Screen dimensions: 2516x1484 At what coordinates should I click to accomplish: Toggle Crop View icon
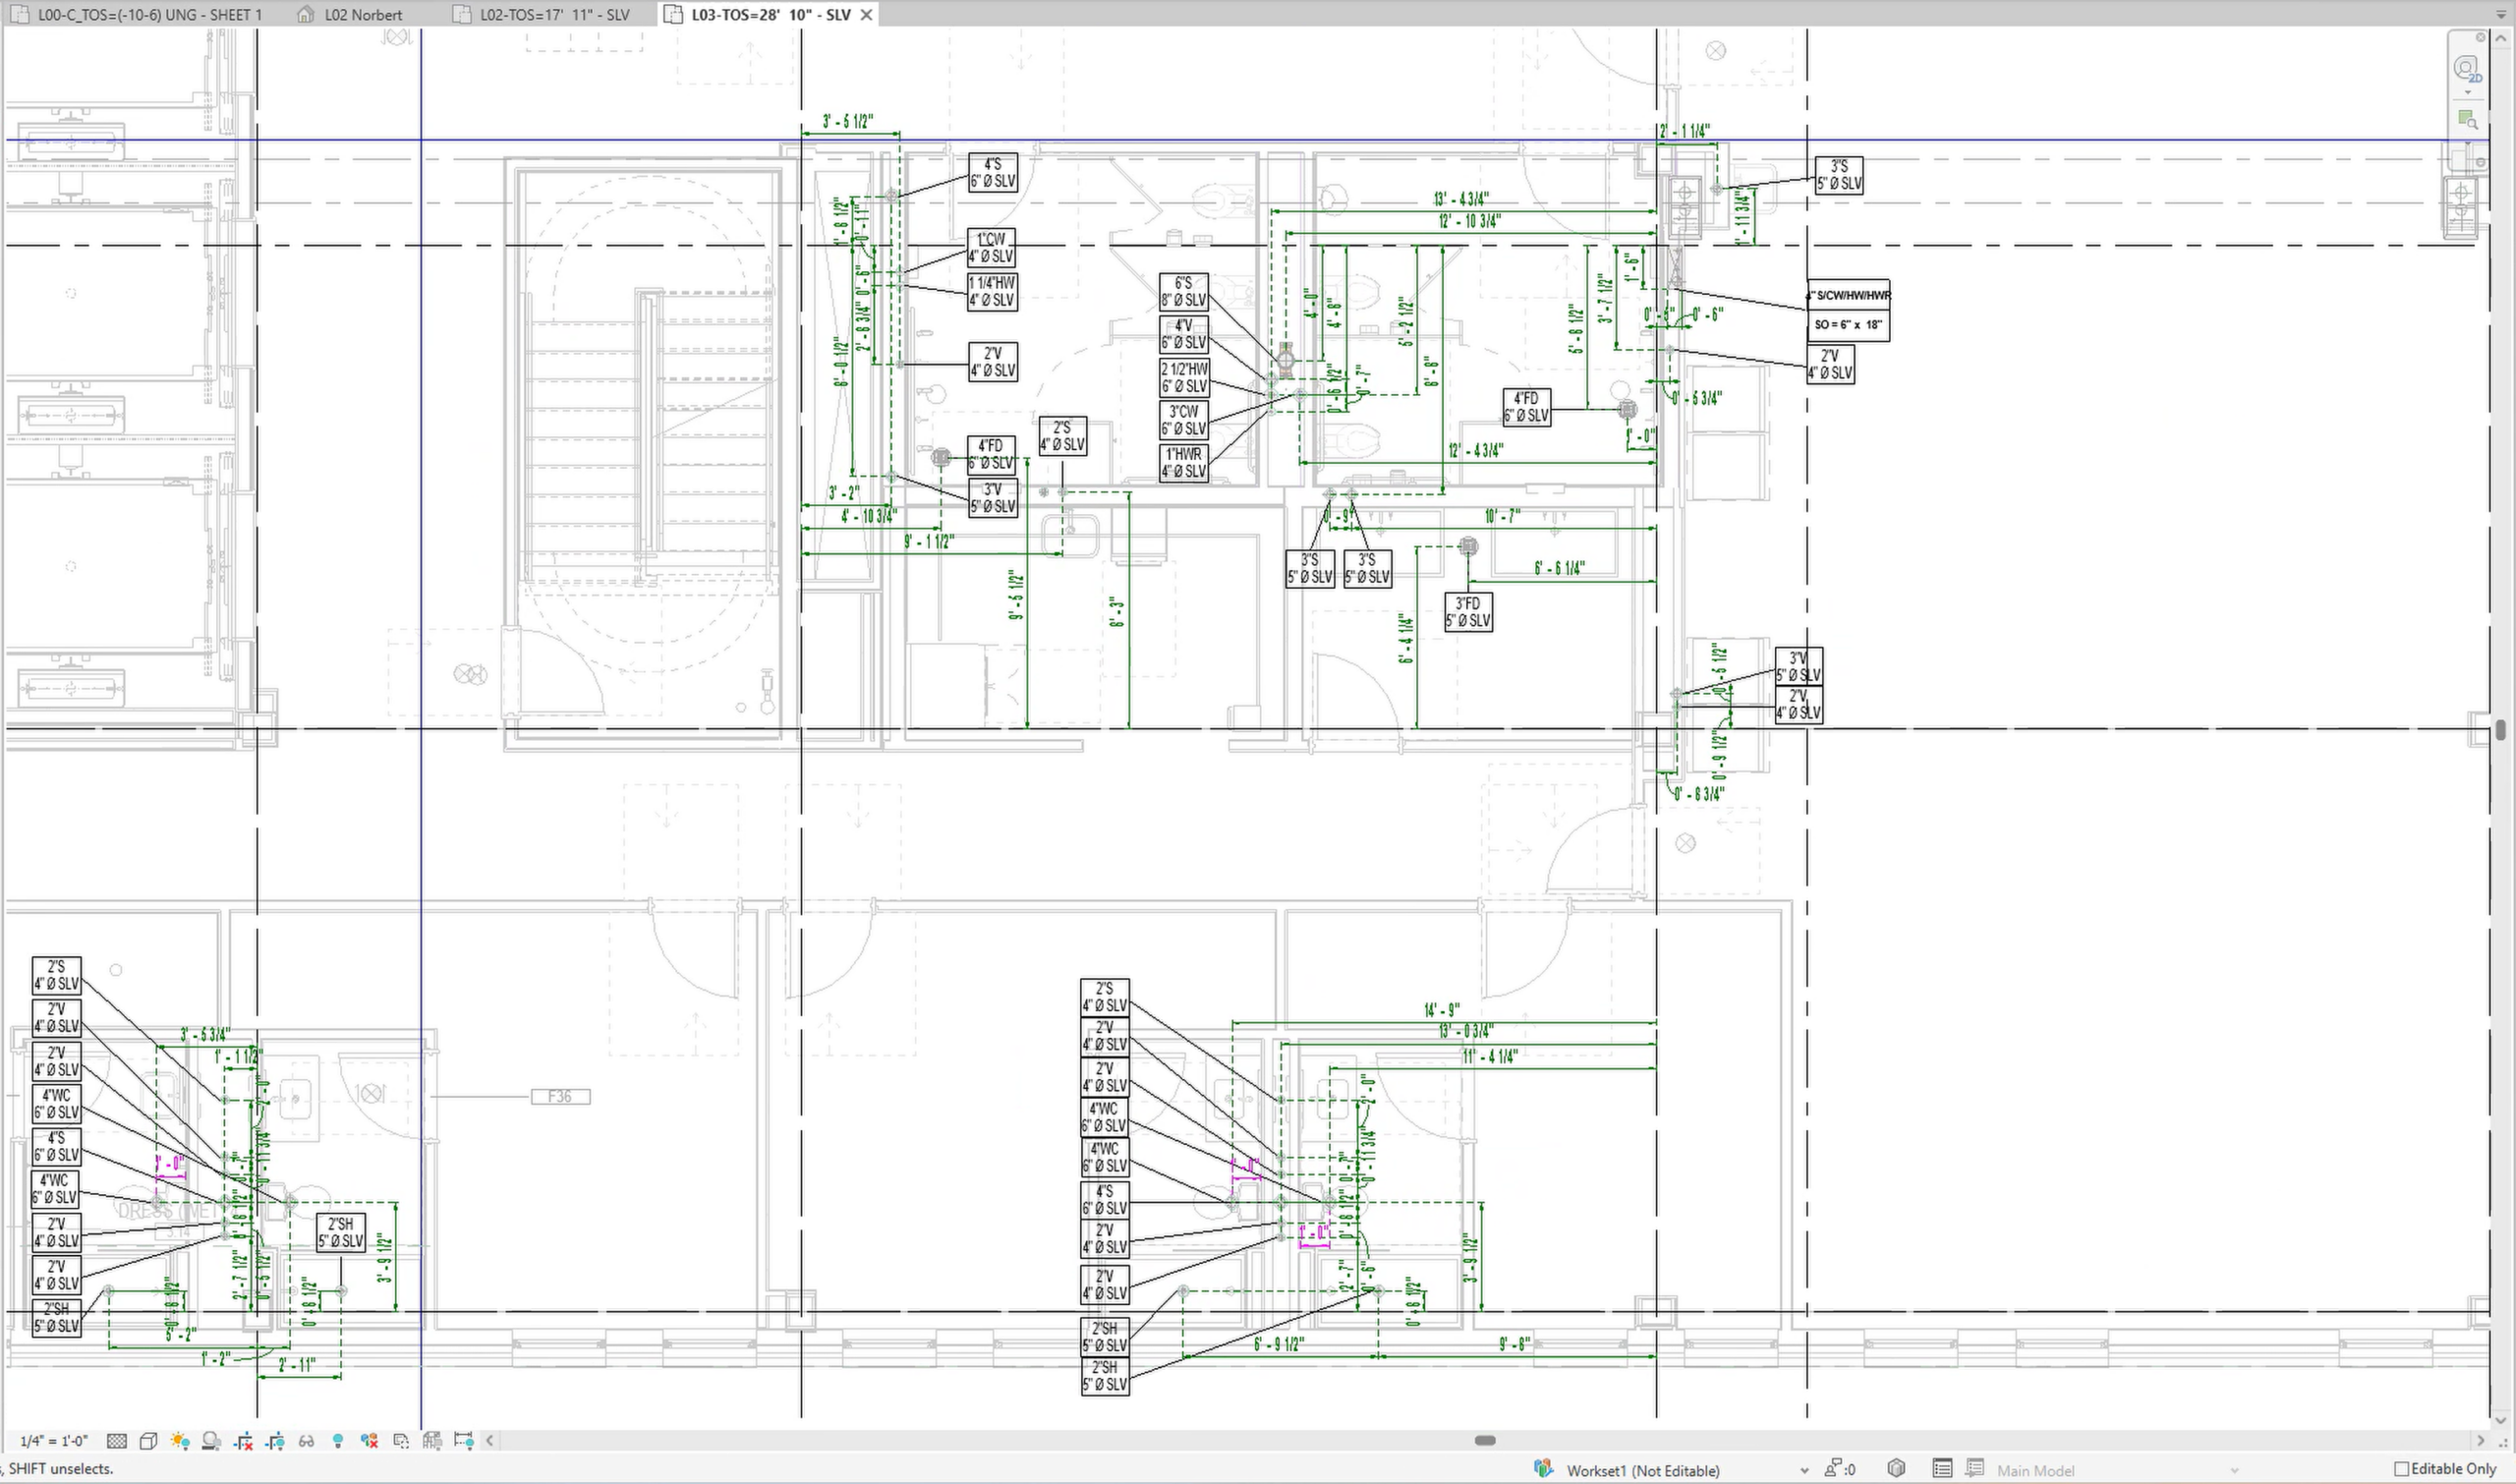click(243, 1441)
